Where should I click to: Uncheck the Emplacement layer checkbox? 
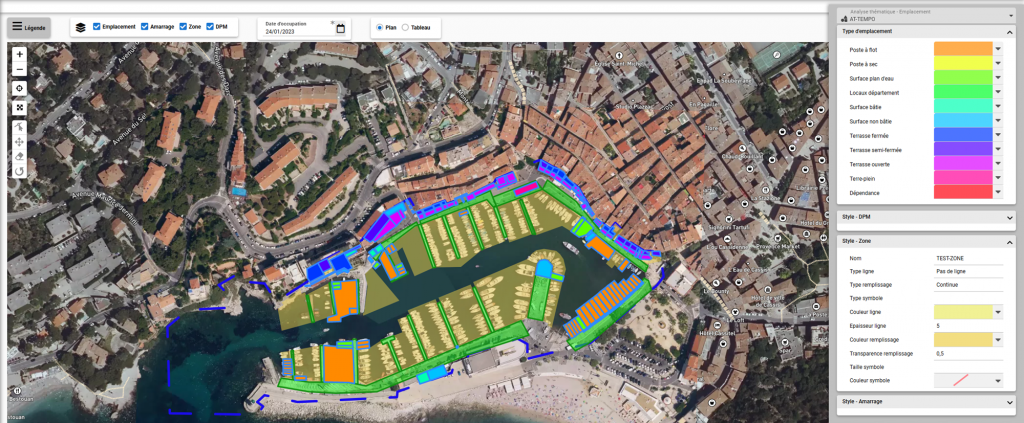click(97, 27)
